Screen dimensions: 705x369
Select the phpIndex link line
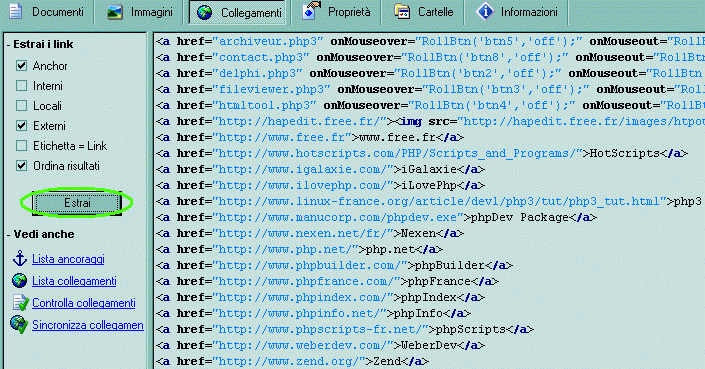click(x=320, y=298)
